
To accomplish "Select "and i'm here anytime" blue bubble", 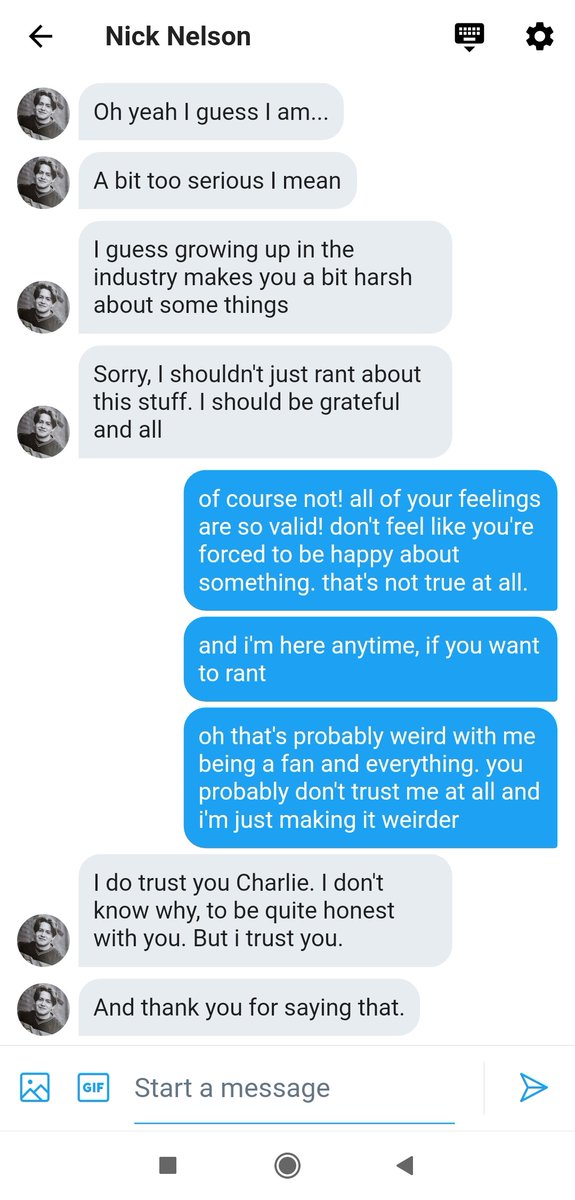I will (x=370, y=659).
